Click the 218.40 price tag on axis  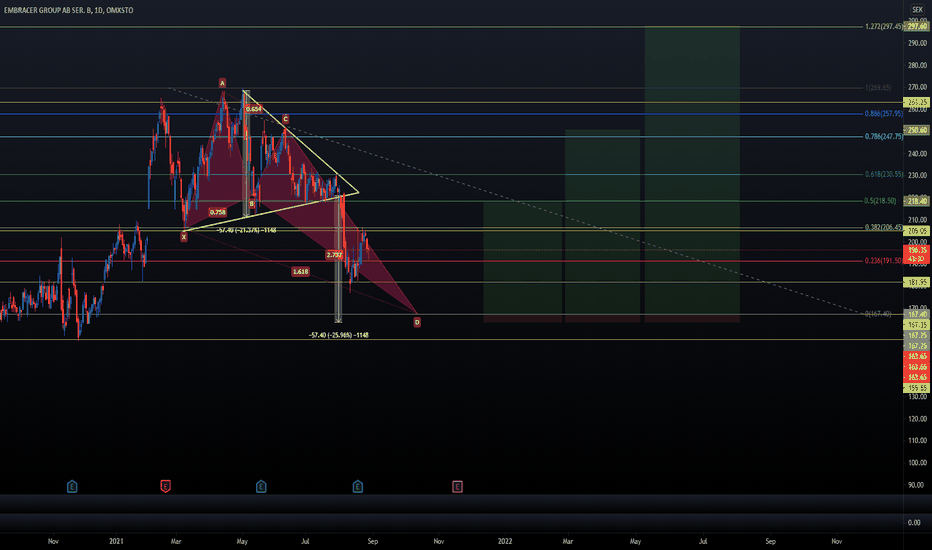click(x=917, y=201)
